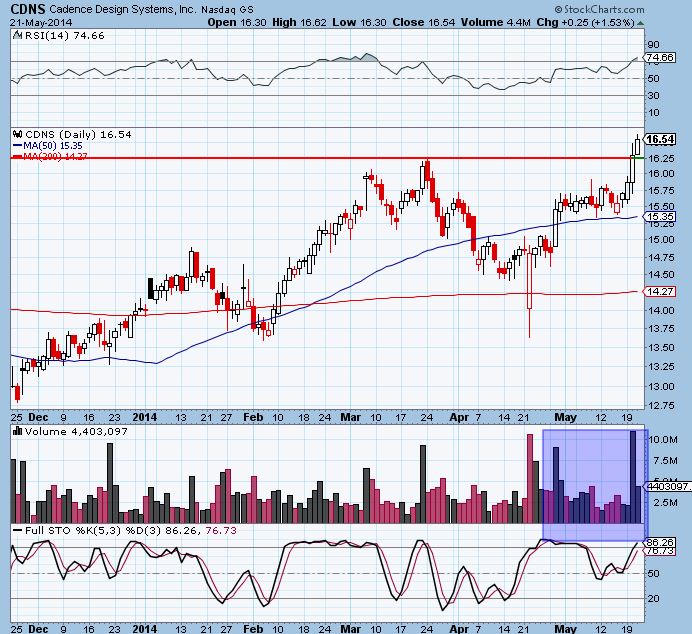Click 15.00 on the price axis
692x634 pixels.
pos(661,240)
